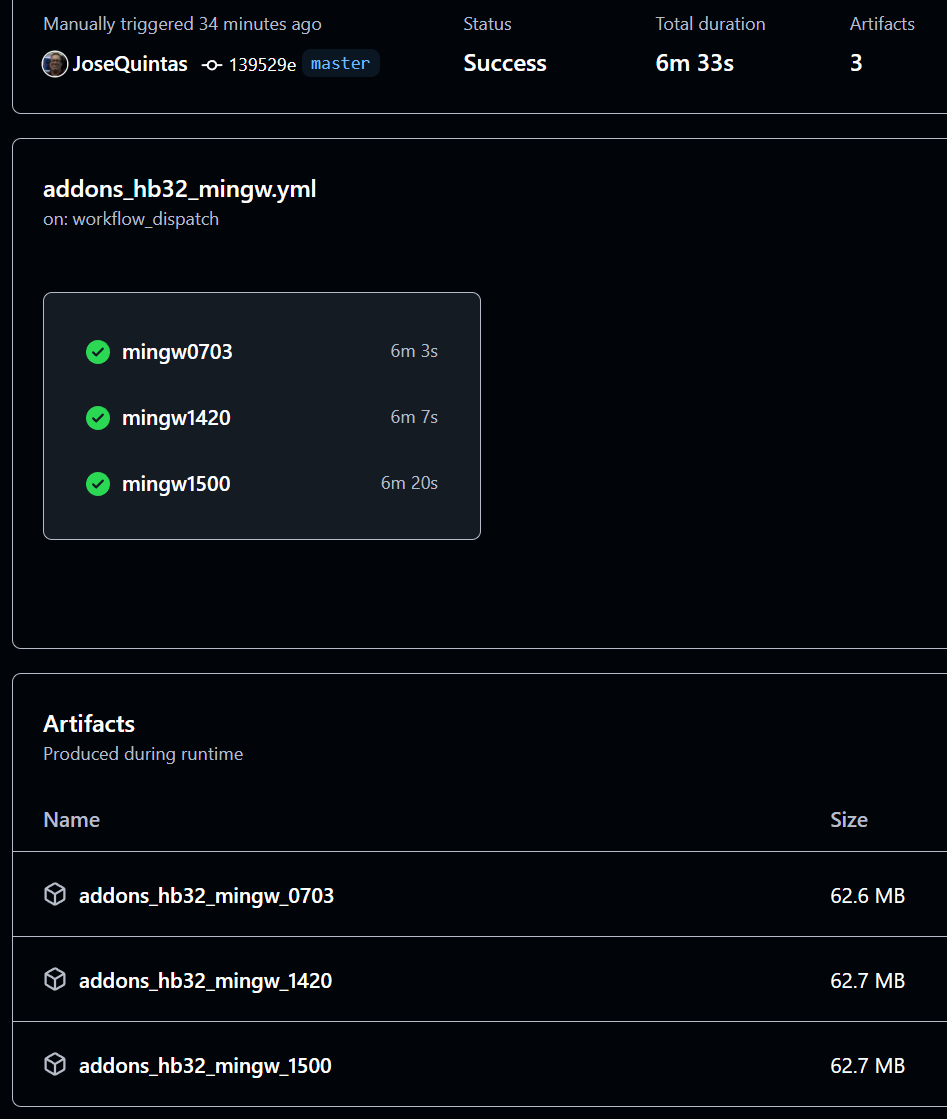Click the artifacts count 3
This screenshot has width=947, height=1119.
tap(856, 63)
